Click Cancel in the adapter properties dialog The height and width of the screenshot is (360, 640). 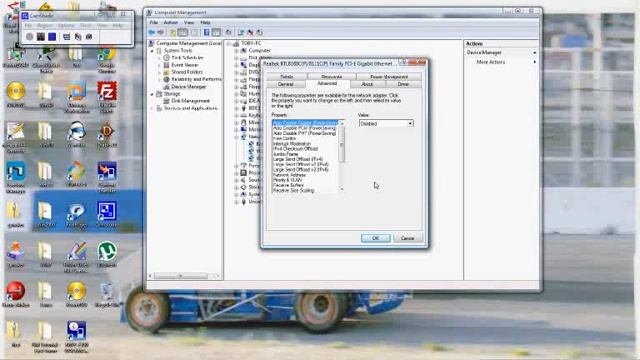coord(407,238)
